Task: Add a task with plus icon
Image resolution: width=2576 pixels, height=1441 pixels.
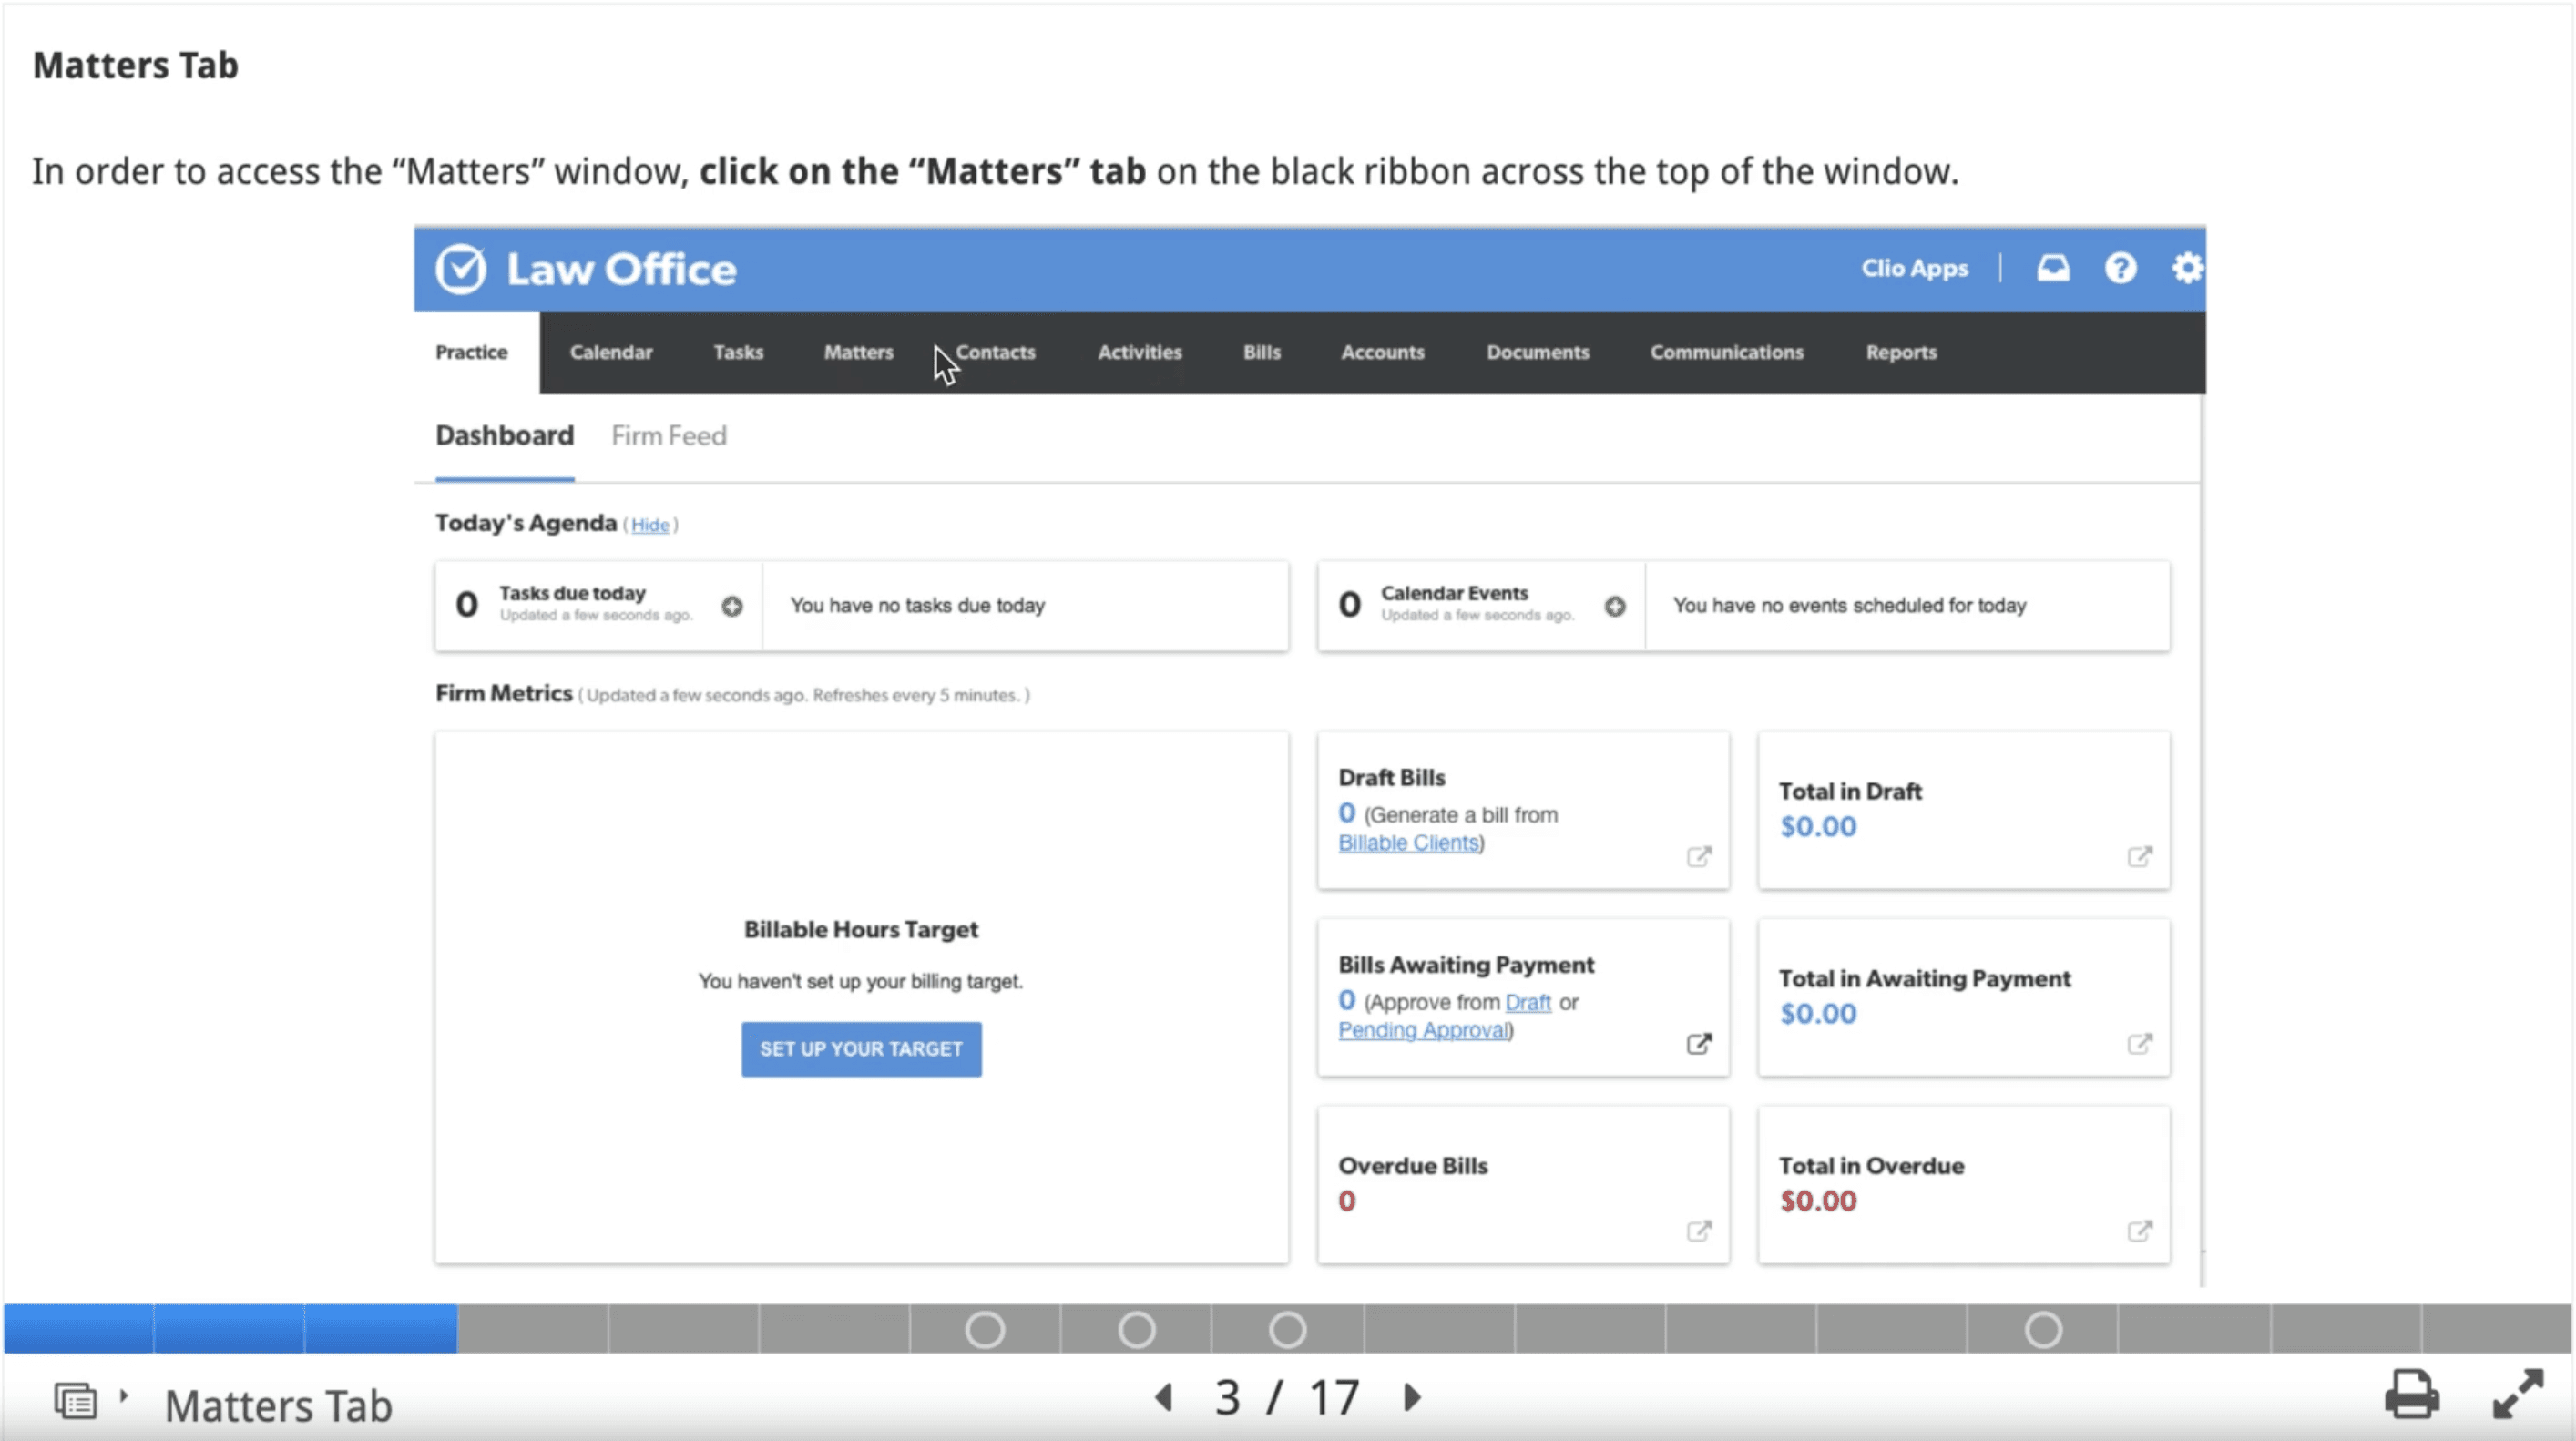Action: pos(732,606)
